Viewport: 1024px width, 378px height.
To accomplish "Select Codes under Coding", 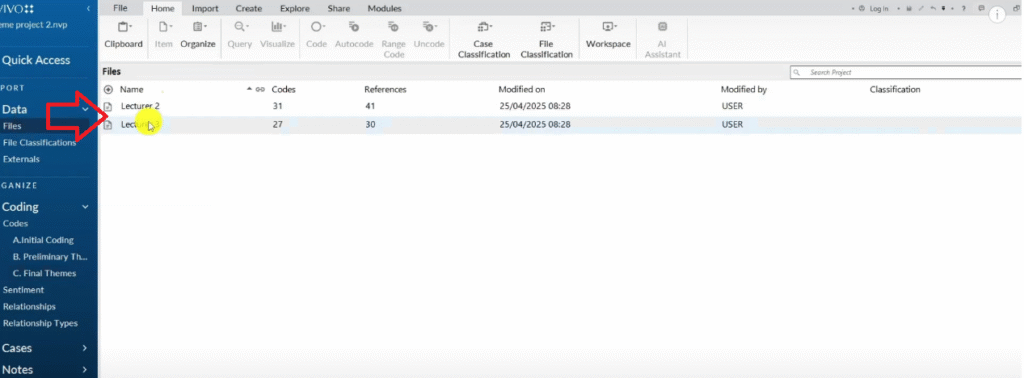I will click(16, 223).
